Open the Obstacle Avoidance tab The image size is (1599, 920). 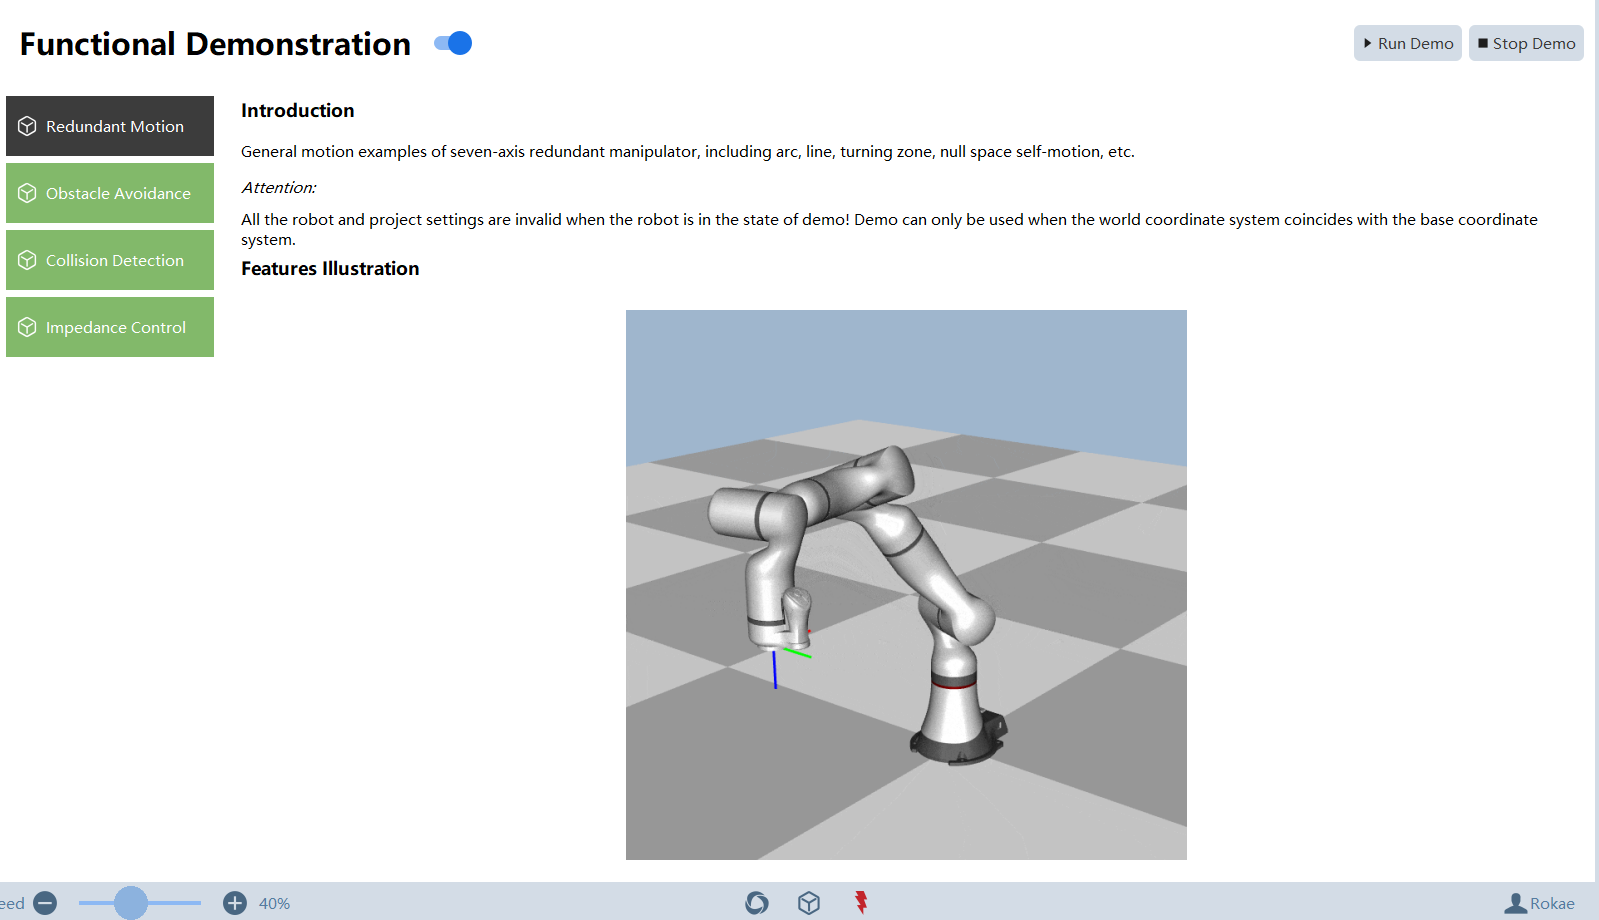pos(110,193)
